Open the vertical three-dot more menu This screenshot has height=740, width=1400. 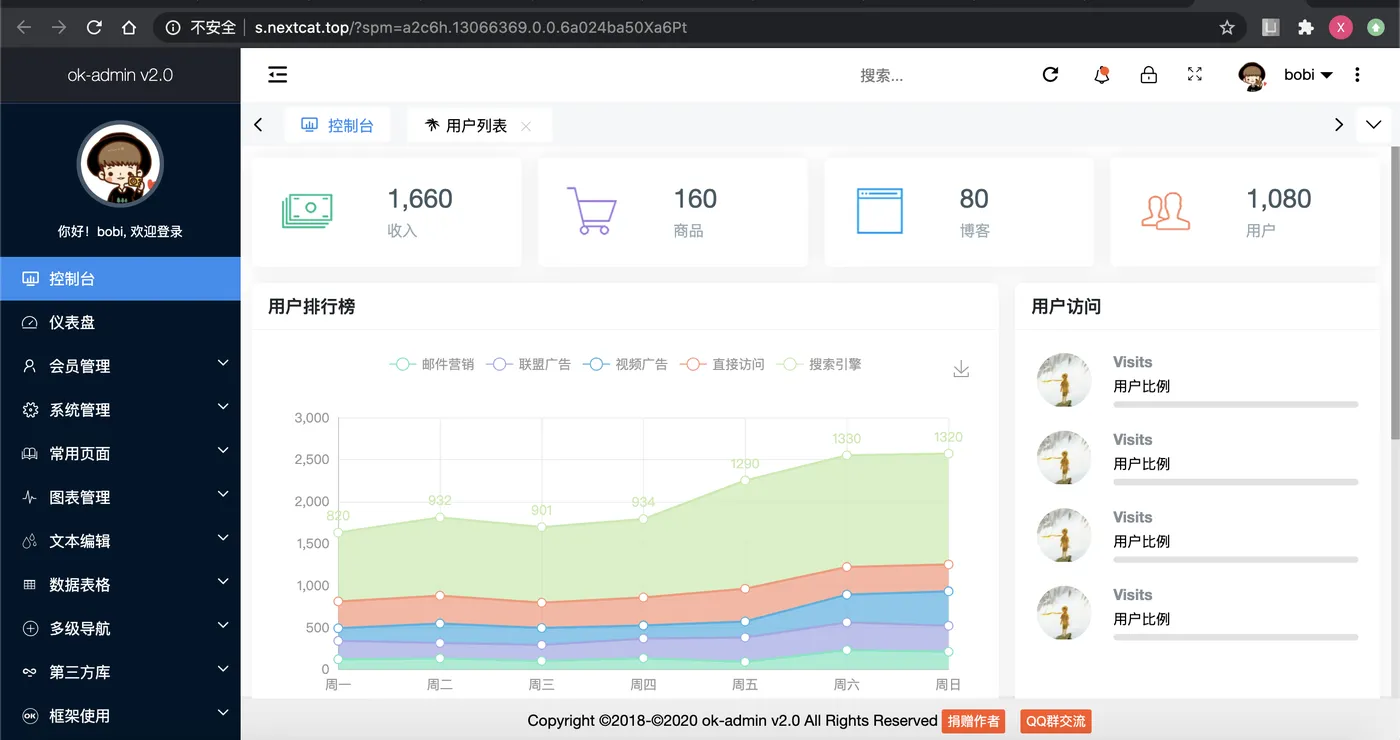point(1357,74)
